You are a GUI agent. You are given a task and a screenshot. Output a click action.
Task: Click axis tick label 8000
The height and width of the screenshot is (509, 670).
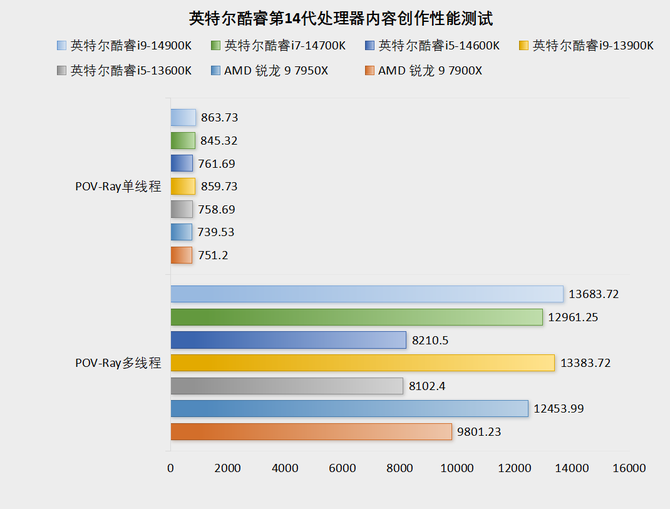[400, 468]
